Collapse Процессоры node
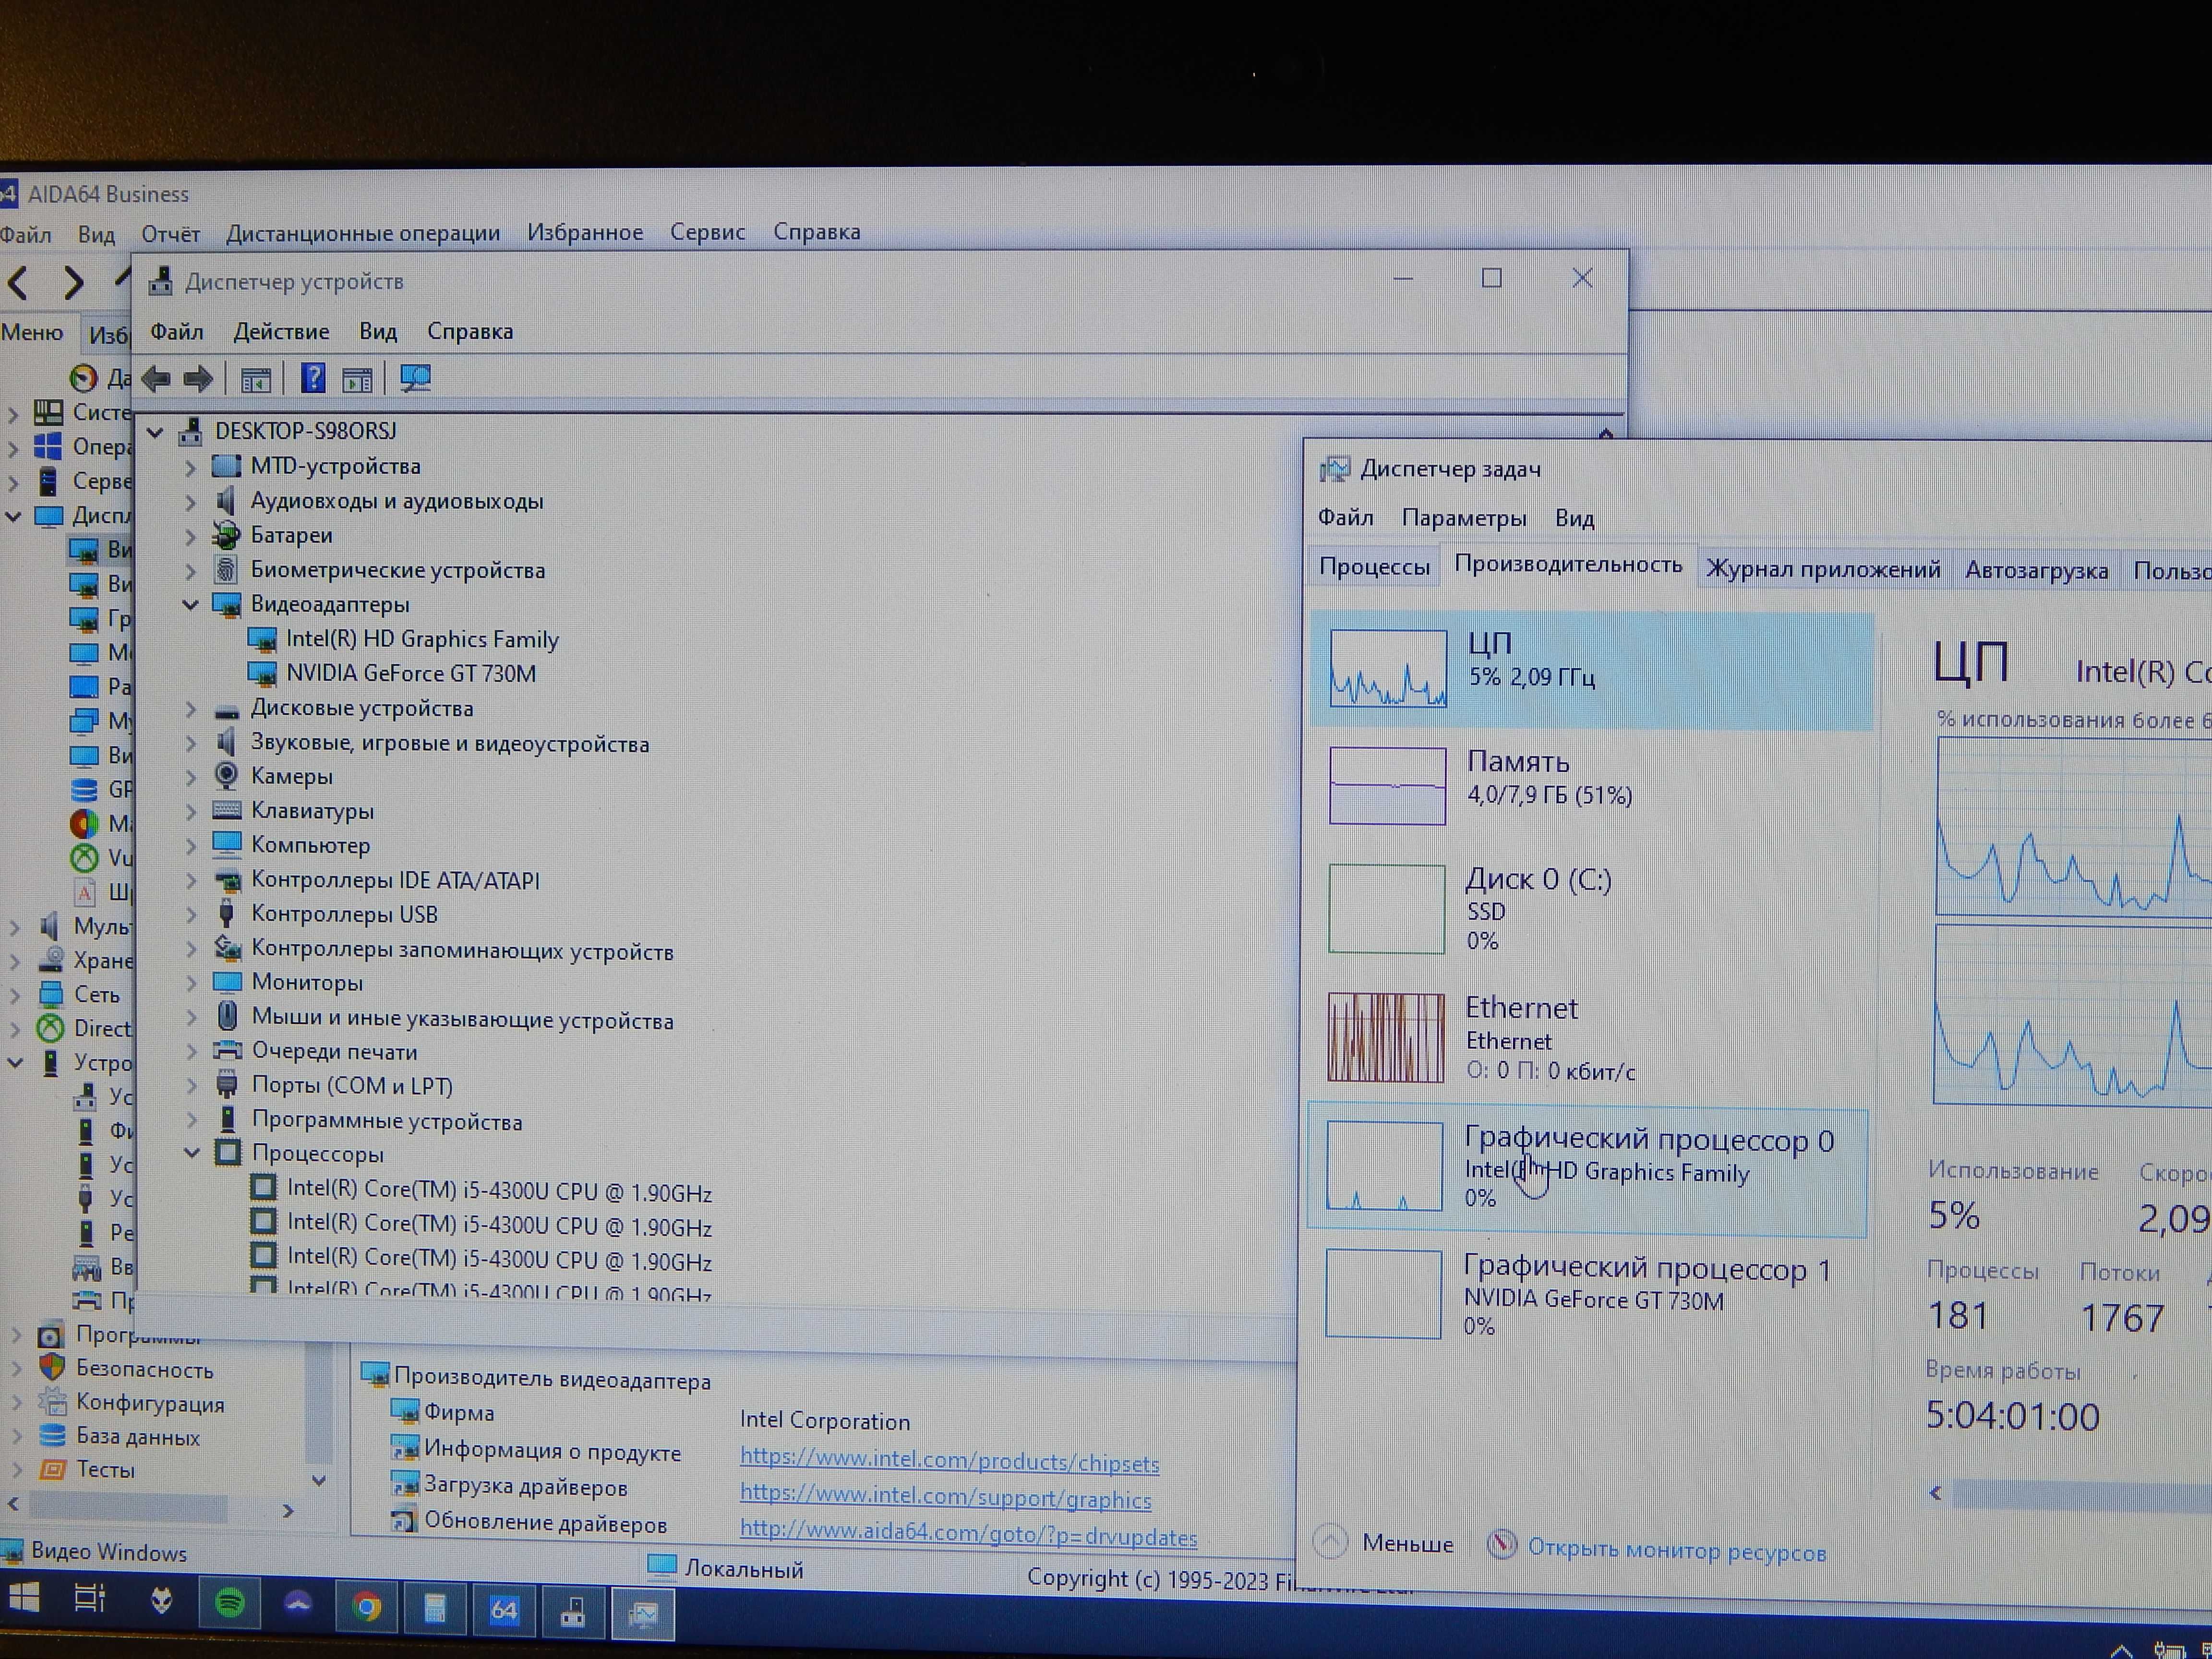 click(191, 1154)
